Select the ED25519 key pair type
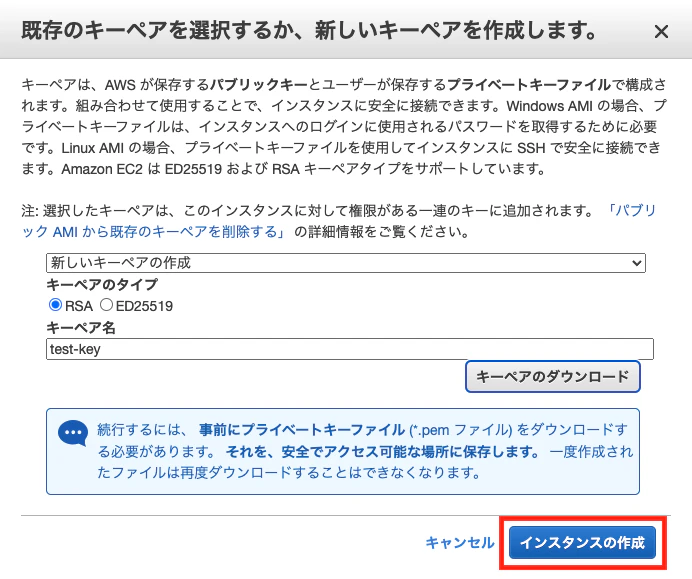 pos(106,305)
